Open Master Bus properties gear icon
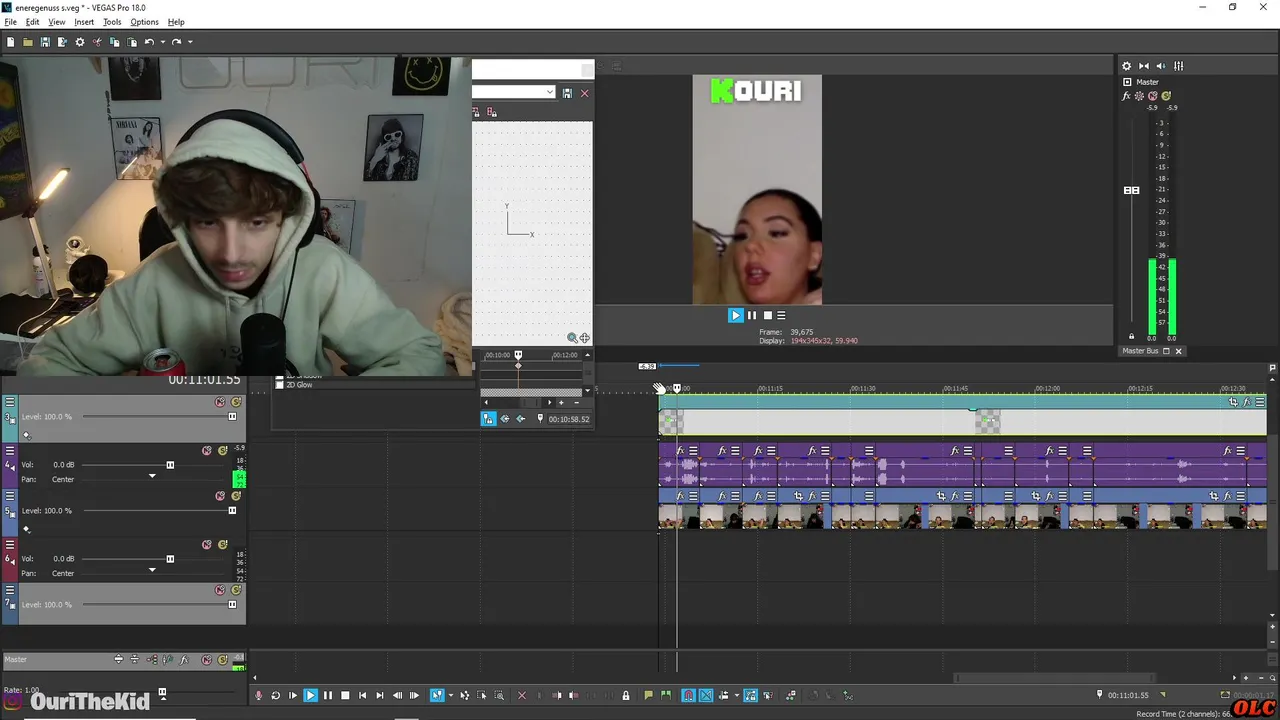 1126,66
